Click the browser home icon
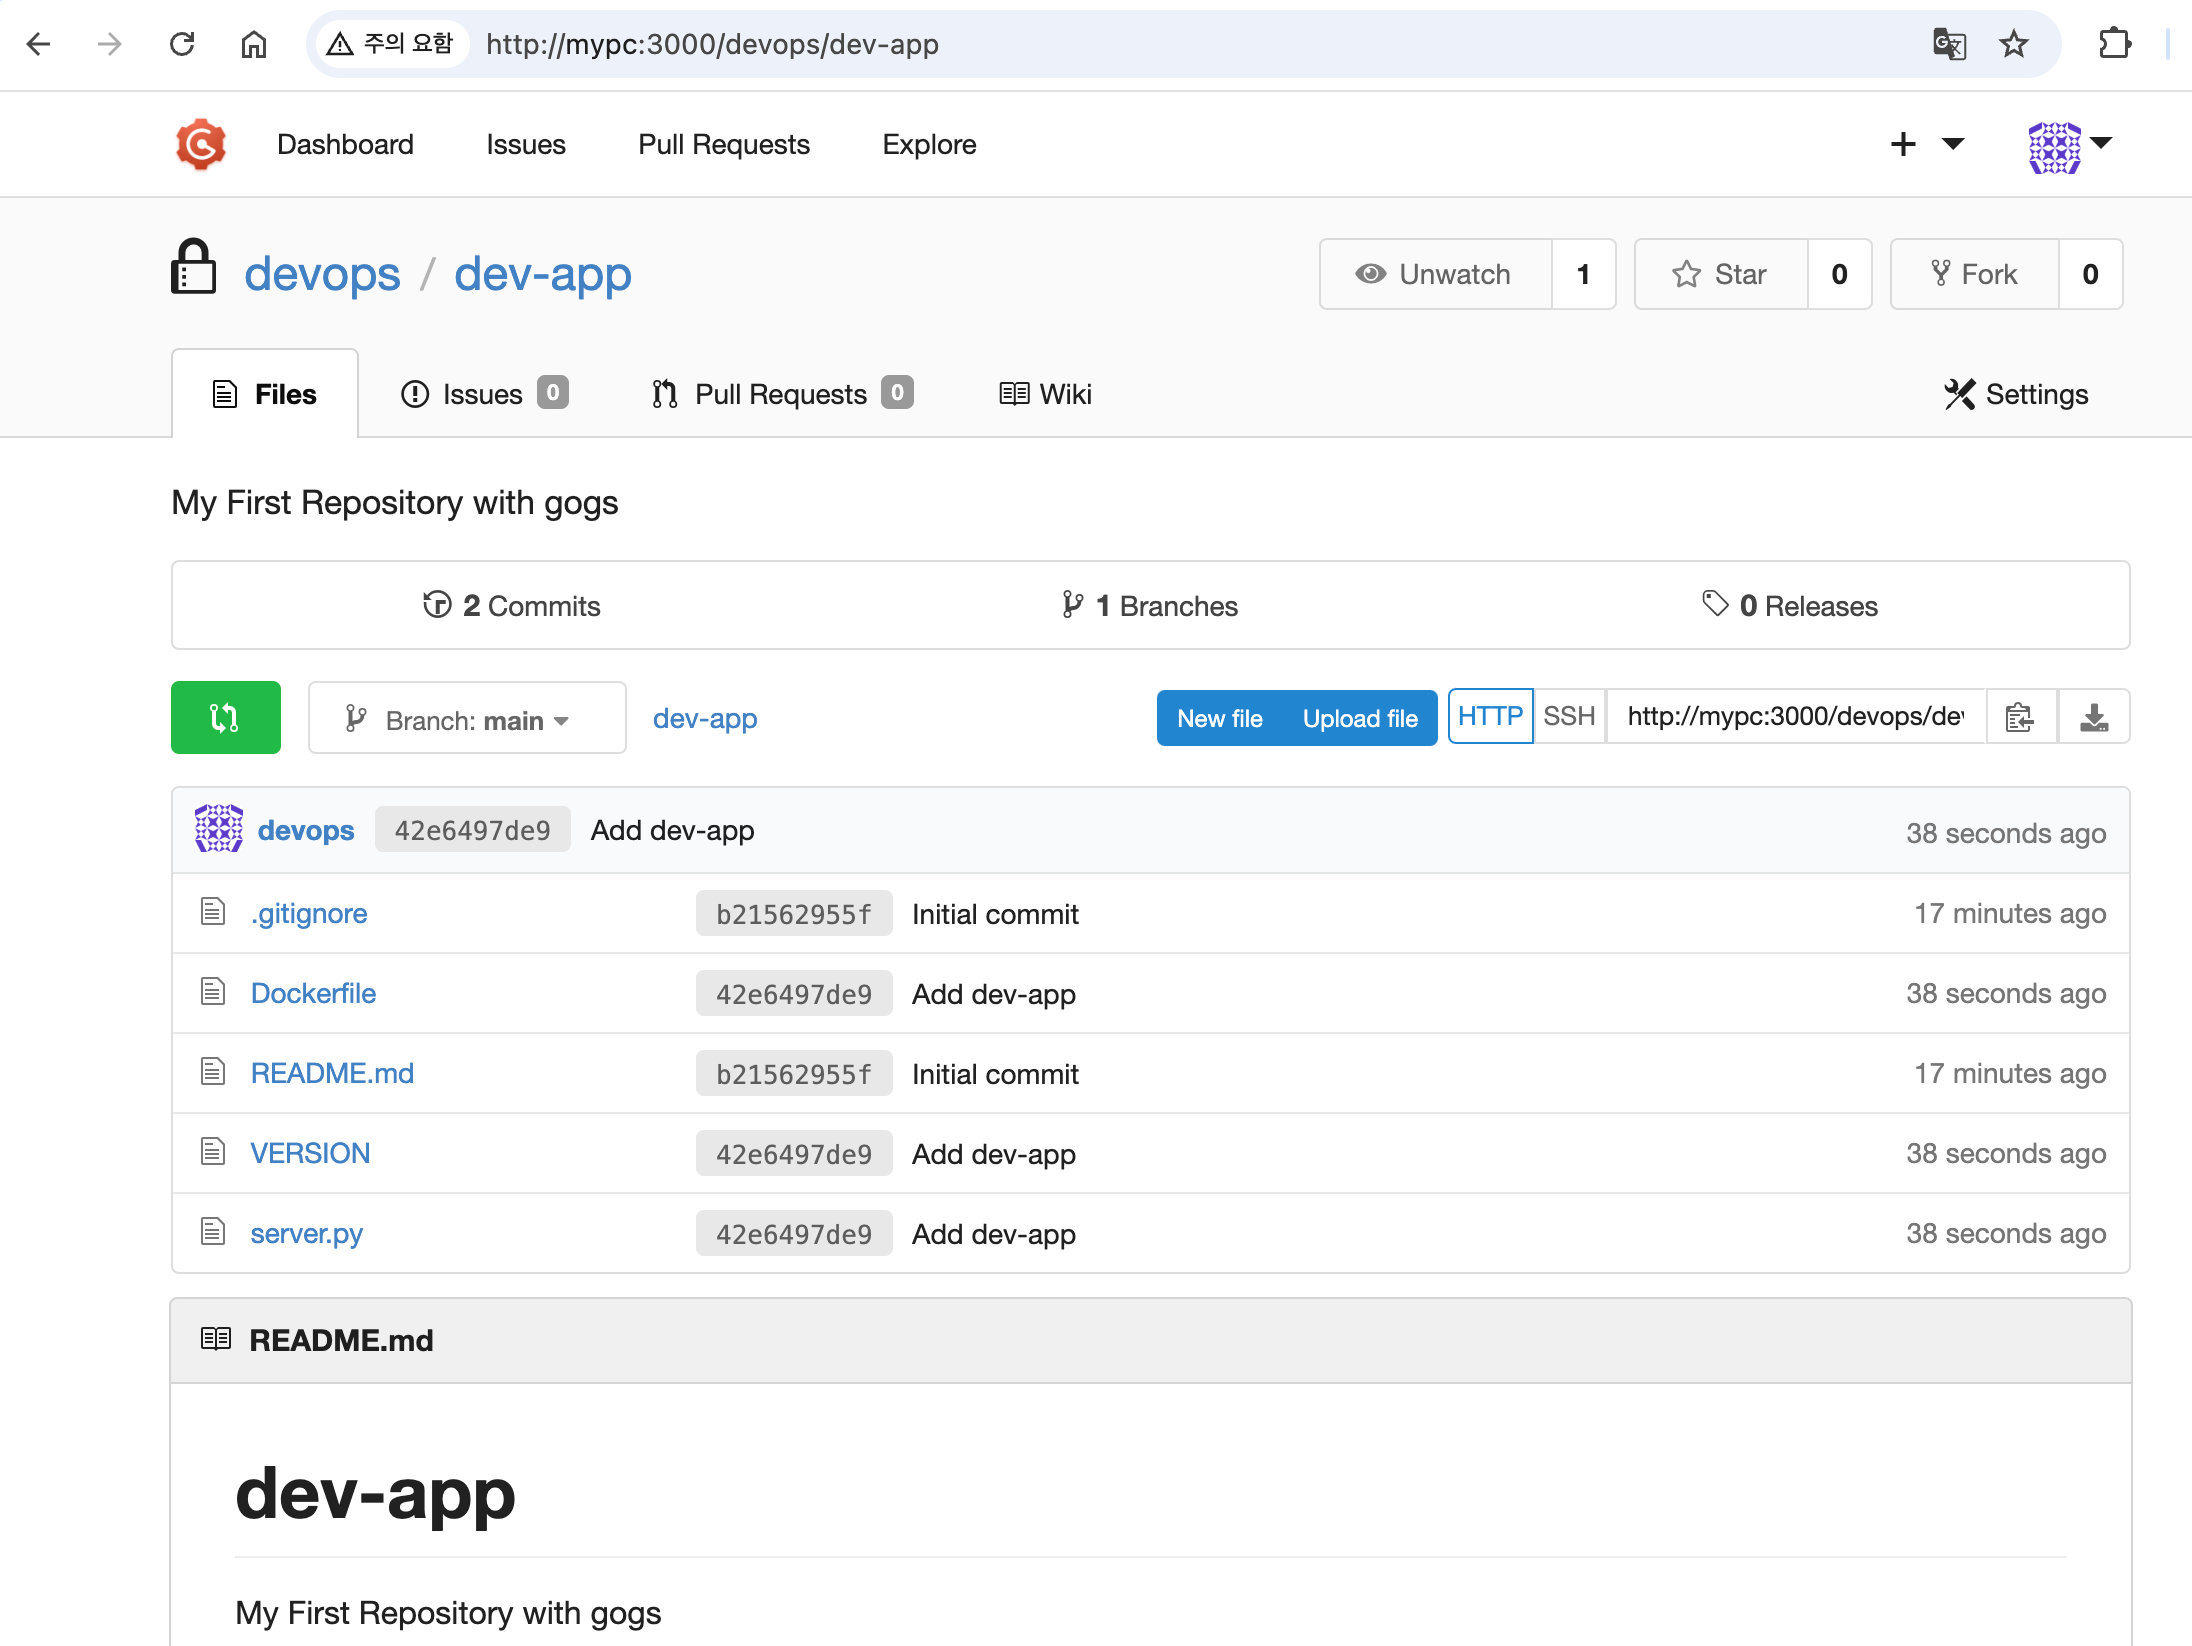Viewport: 2192px width, 1646px height. pos(254,45)
